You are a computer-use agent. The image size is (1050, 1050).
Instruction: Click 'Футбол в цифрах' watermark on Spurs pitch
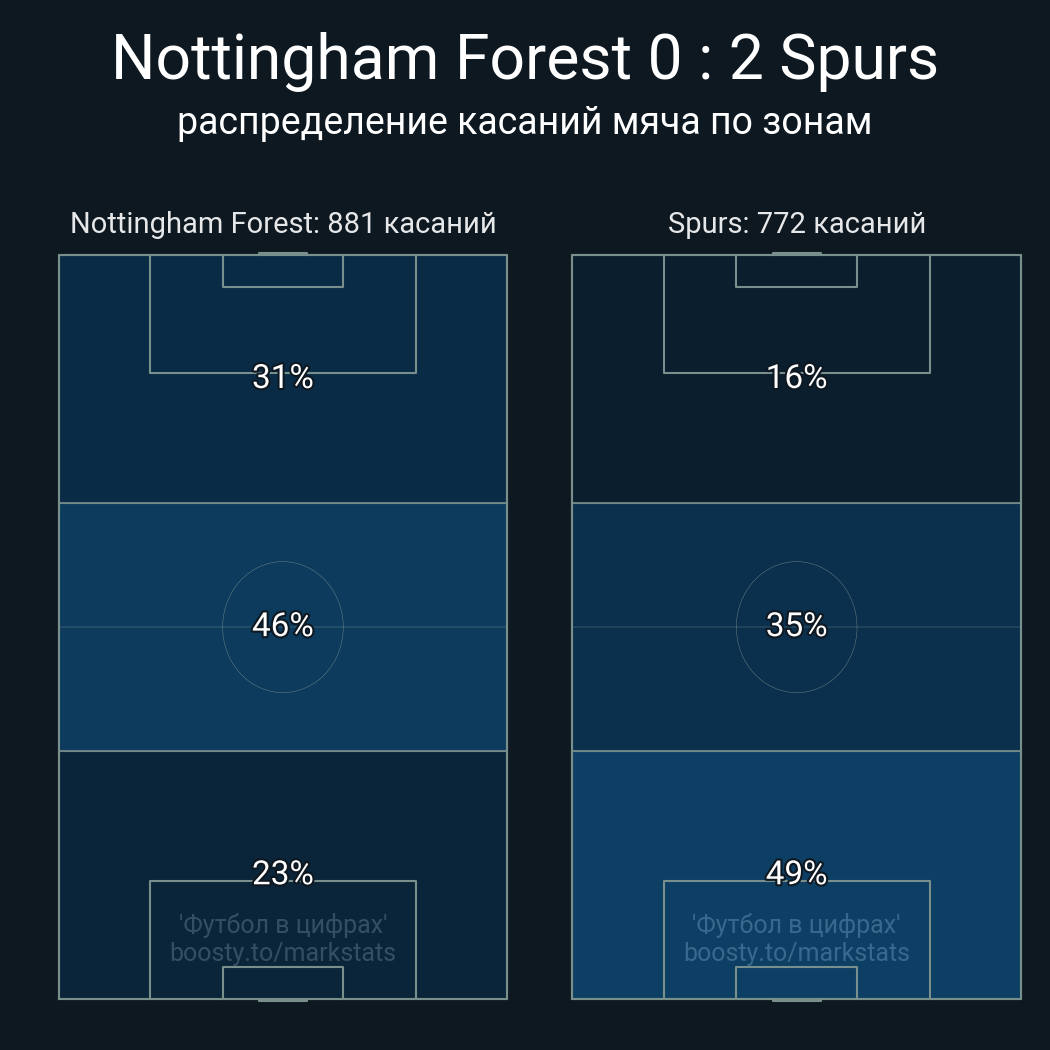point(796,924)
